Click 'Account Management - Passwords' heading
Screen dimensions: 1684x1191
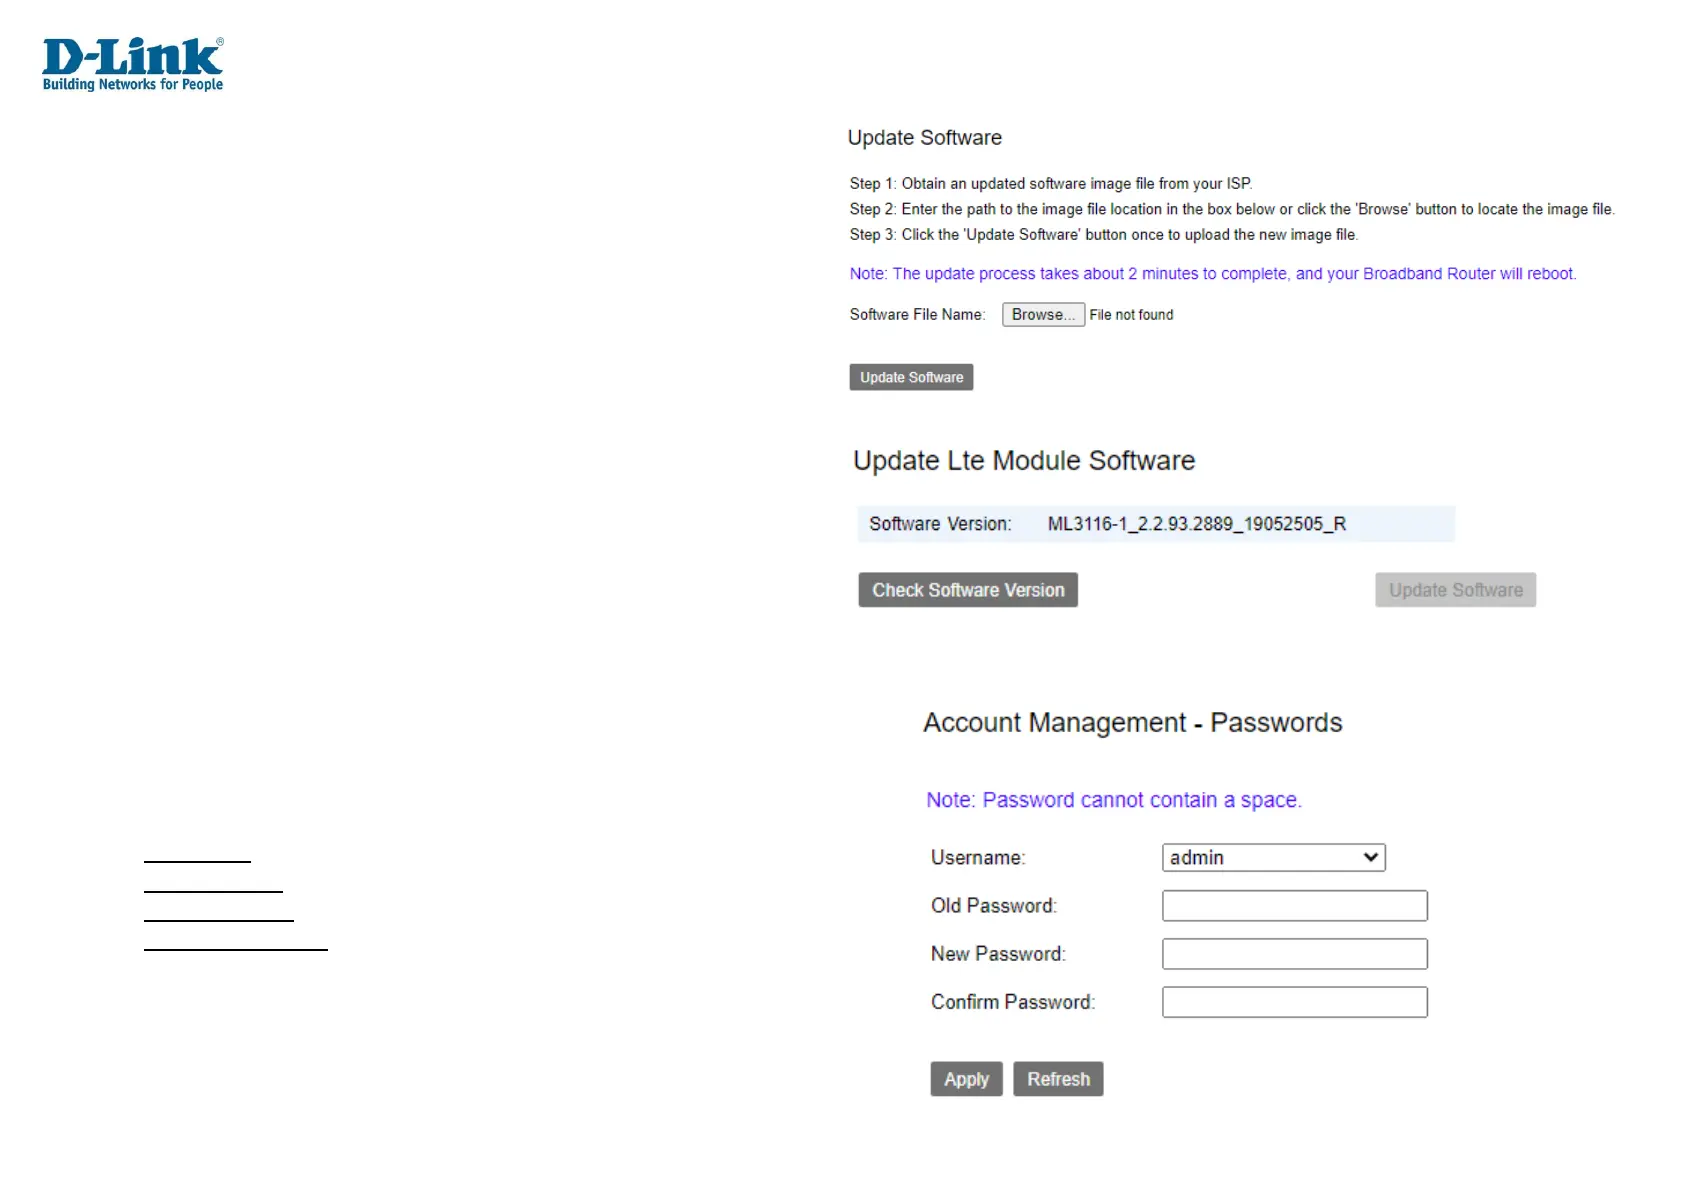[1132, 722]
